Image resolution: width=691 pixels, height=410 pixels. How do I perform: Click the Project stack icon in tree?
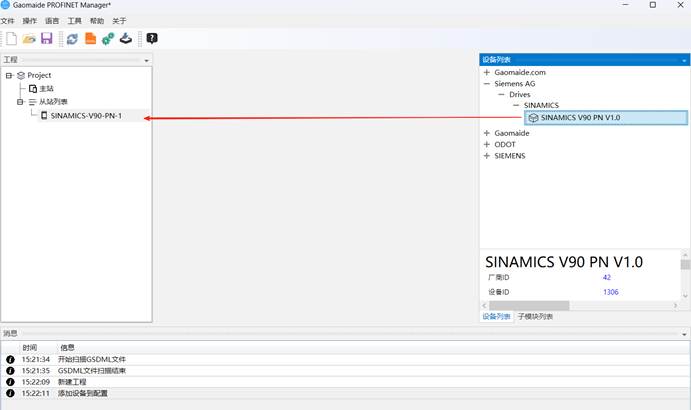(x=21, y=75)
